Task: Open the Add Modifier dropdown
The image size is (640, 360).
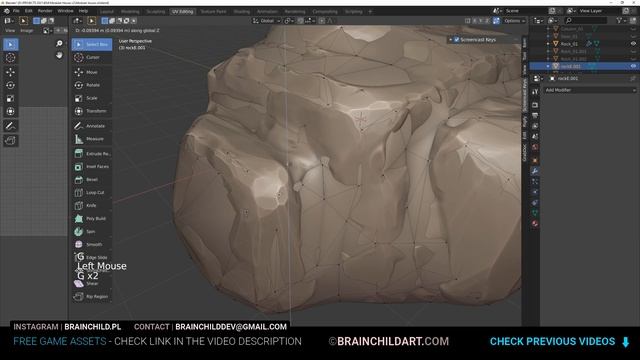Action: [591, 90]
